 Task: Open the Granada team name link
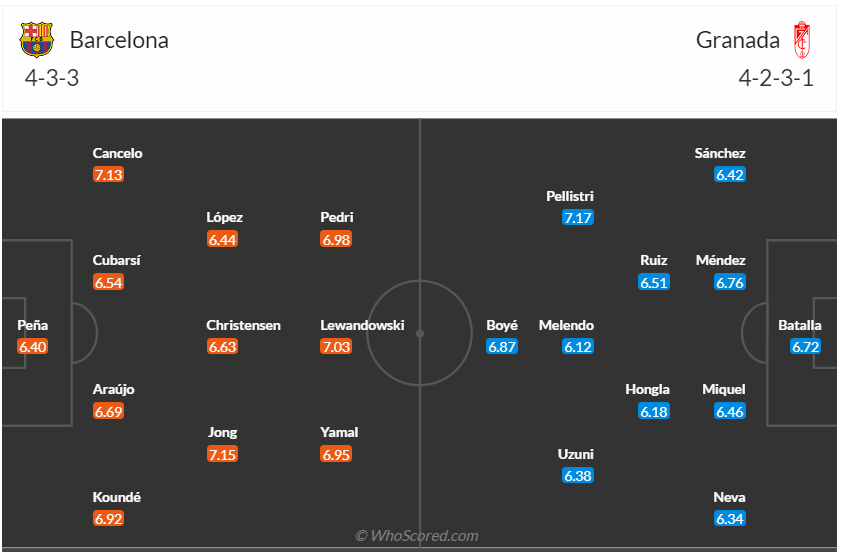tap(738, 40)
